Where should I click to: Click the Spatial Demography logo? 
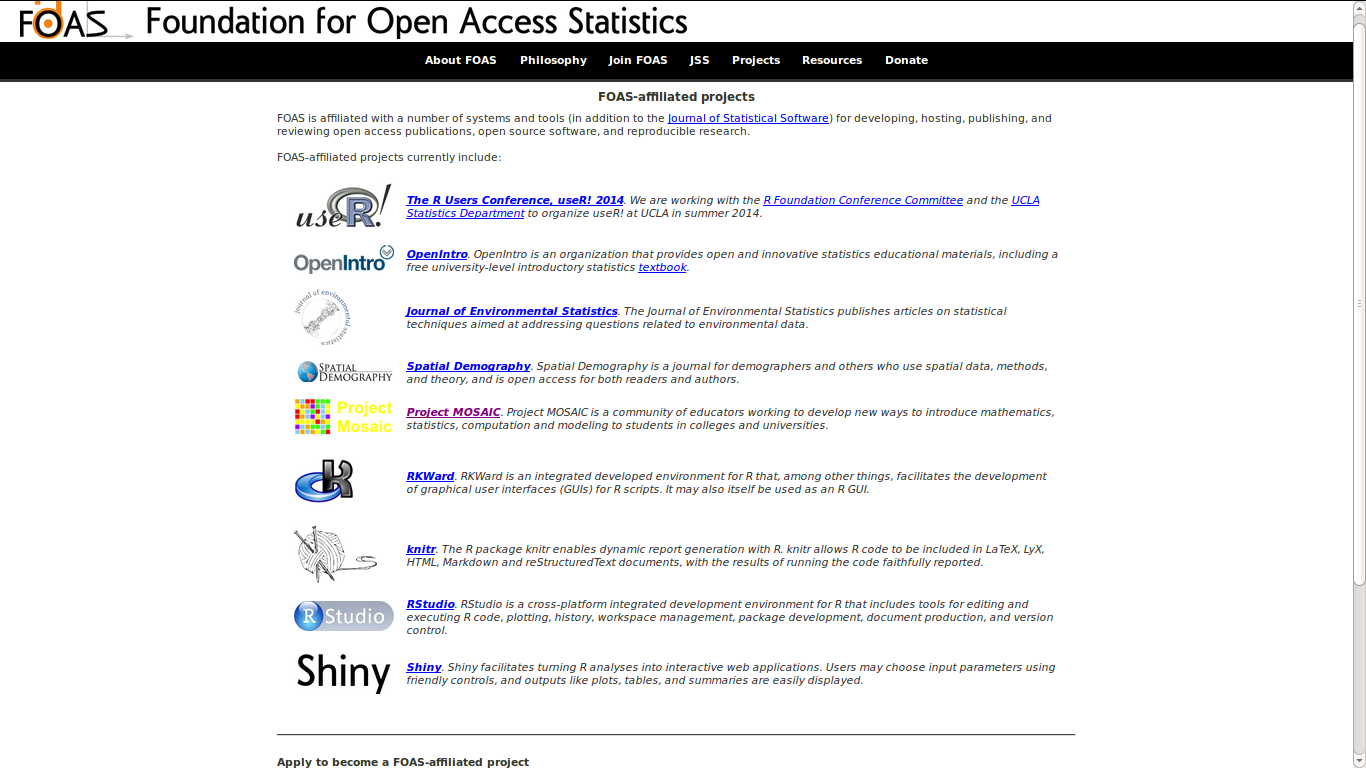coord(344,372)
